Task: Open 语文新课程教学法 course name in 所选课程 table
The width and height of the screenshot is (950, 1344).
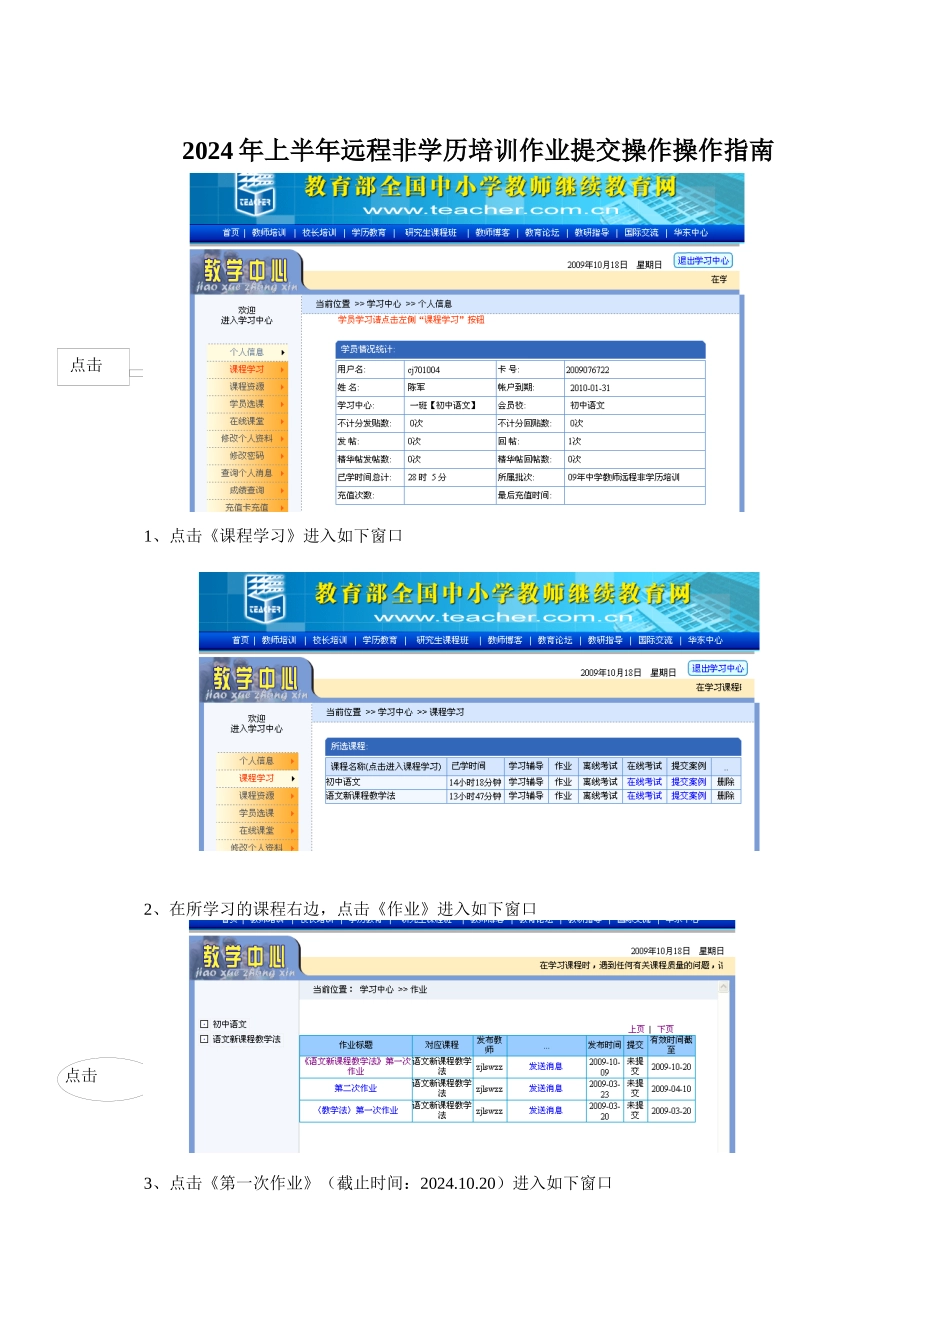Action: [x=360, y=796]
